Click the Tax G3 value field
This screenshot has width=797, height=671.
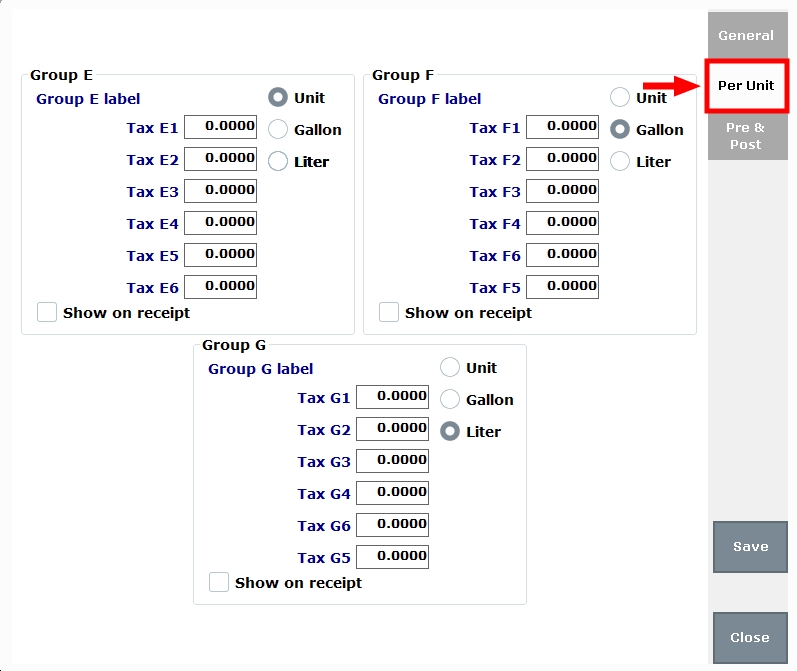(x=392, y=461)
